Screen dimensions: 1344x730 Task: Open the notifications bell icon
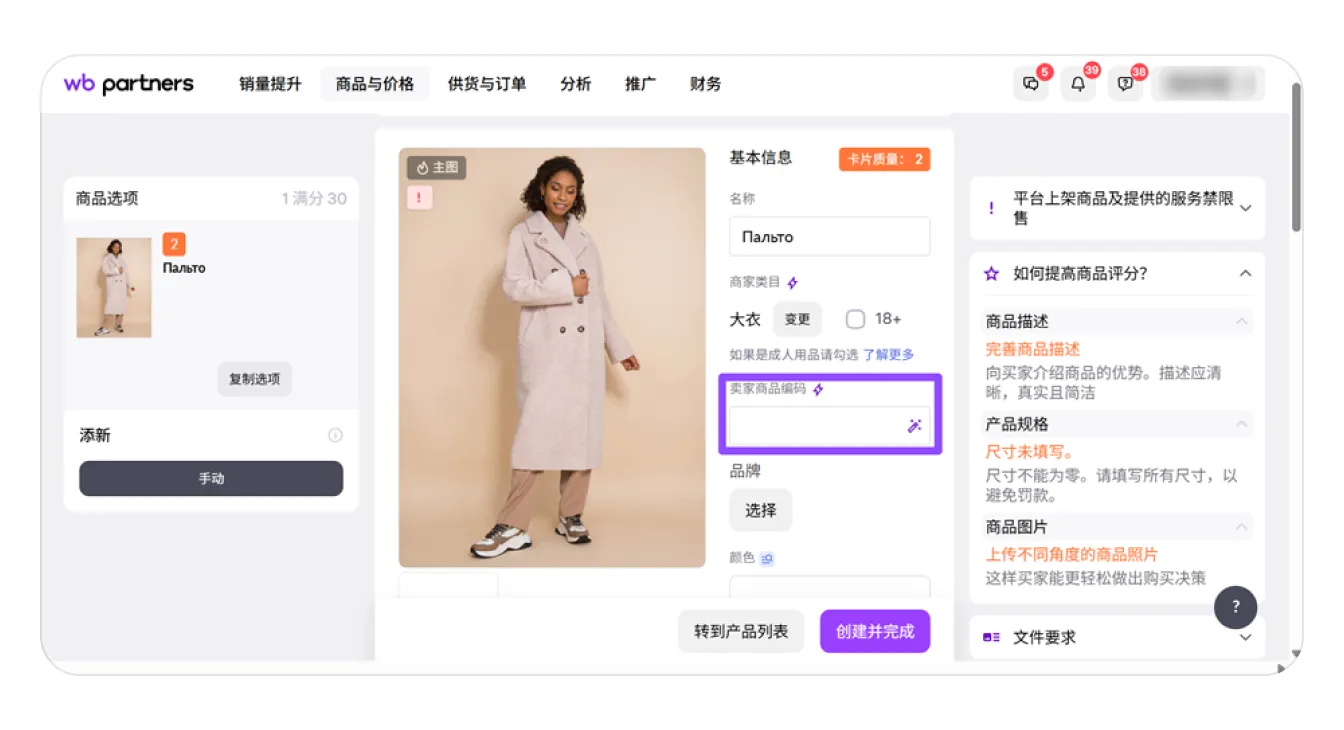1078,84
